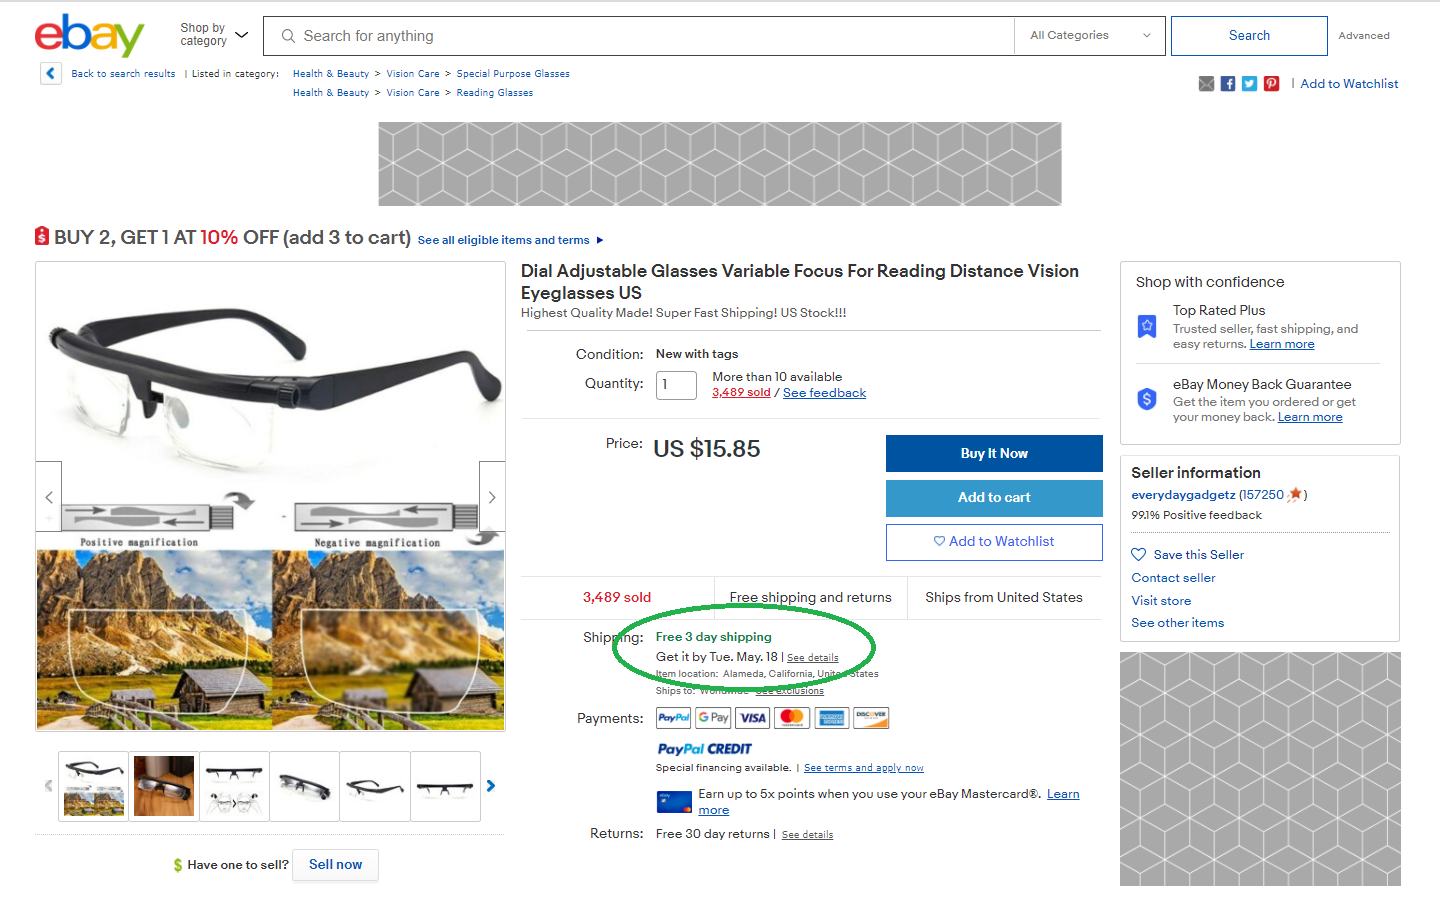Share listing on Facebook

coord(1228,84)
